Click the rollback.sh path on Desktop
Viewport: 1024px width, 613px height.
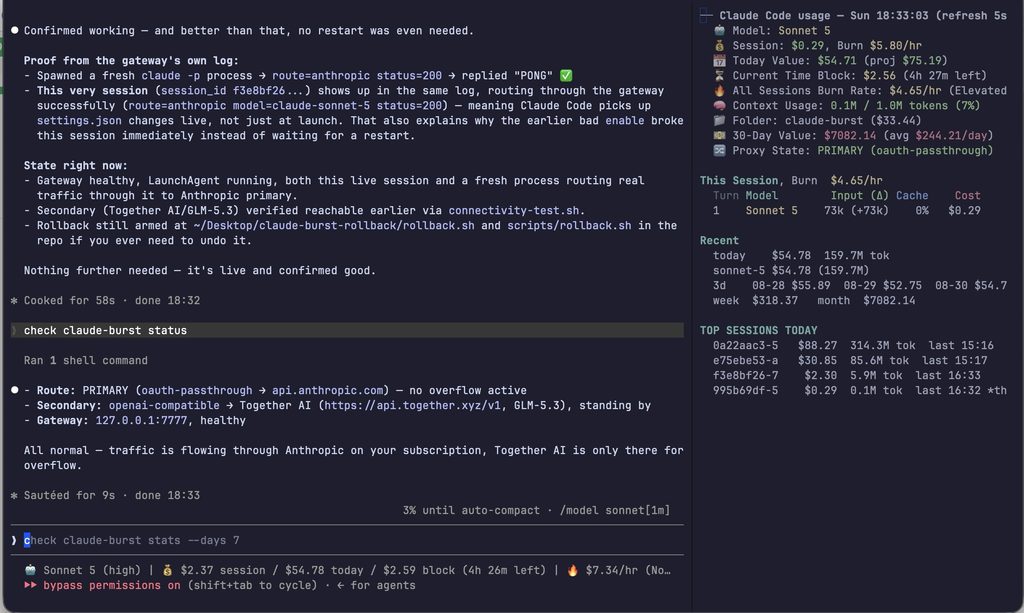point(334,226)
